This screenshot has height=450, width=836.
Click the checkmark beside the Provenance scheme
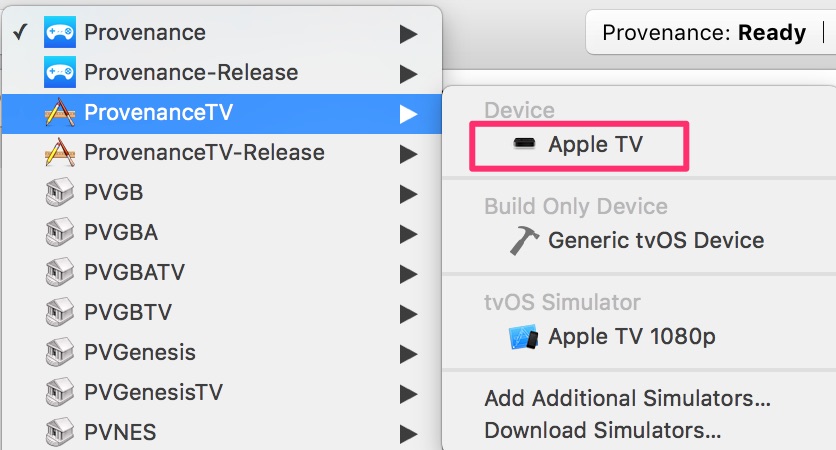[x=20, y=32]
